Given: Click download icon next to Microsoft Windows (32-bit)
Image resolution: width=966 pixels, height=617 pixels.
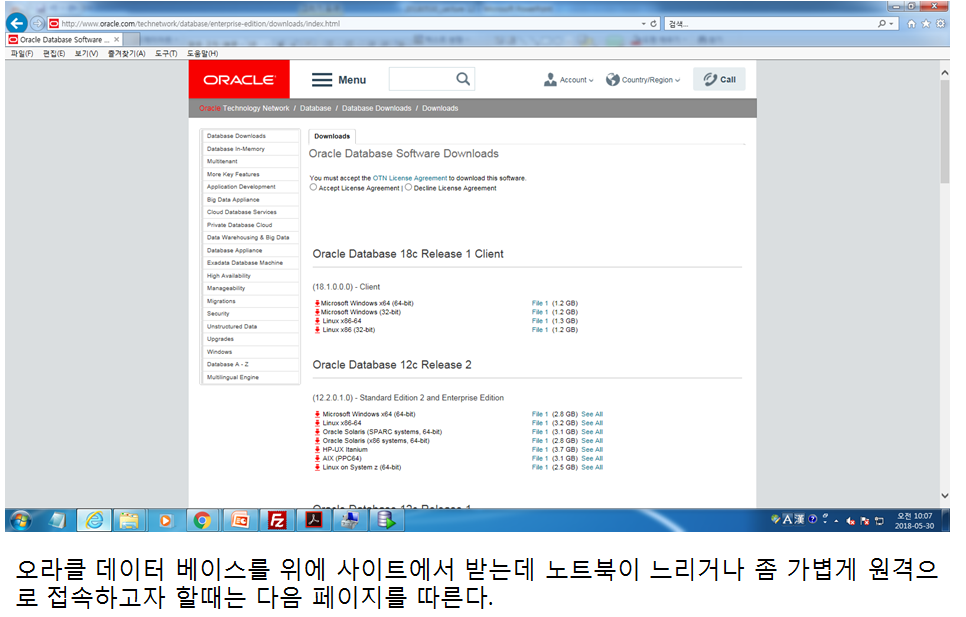Looking at the screenshot, I should 317,312.
